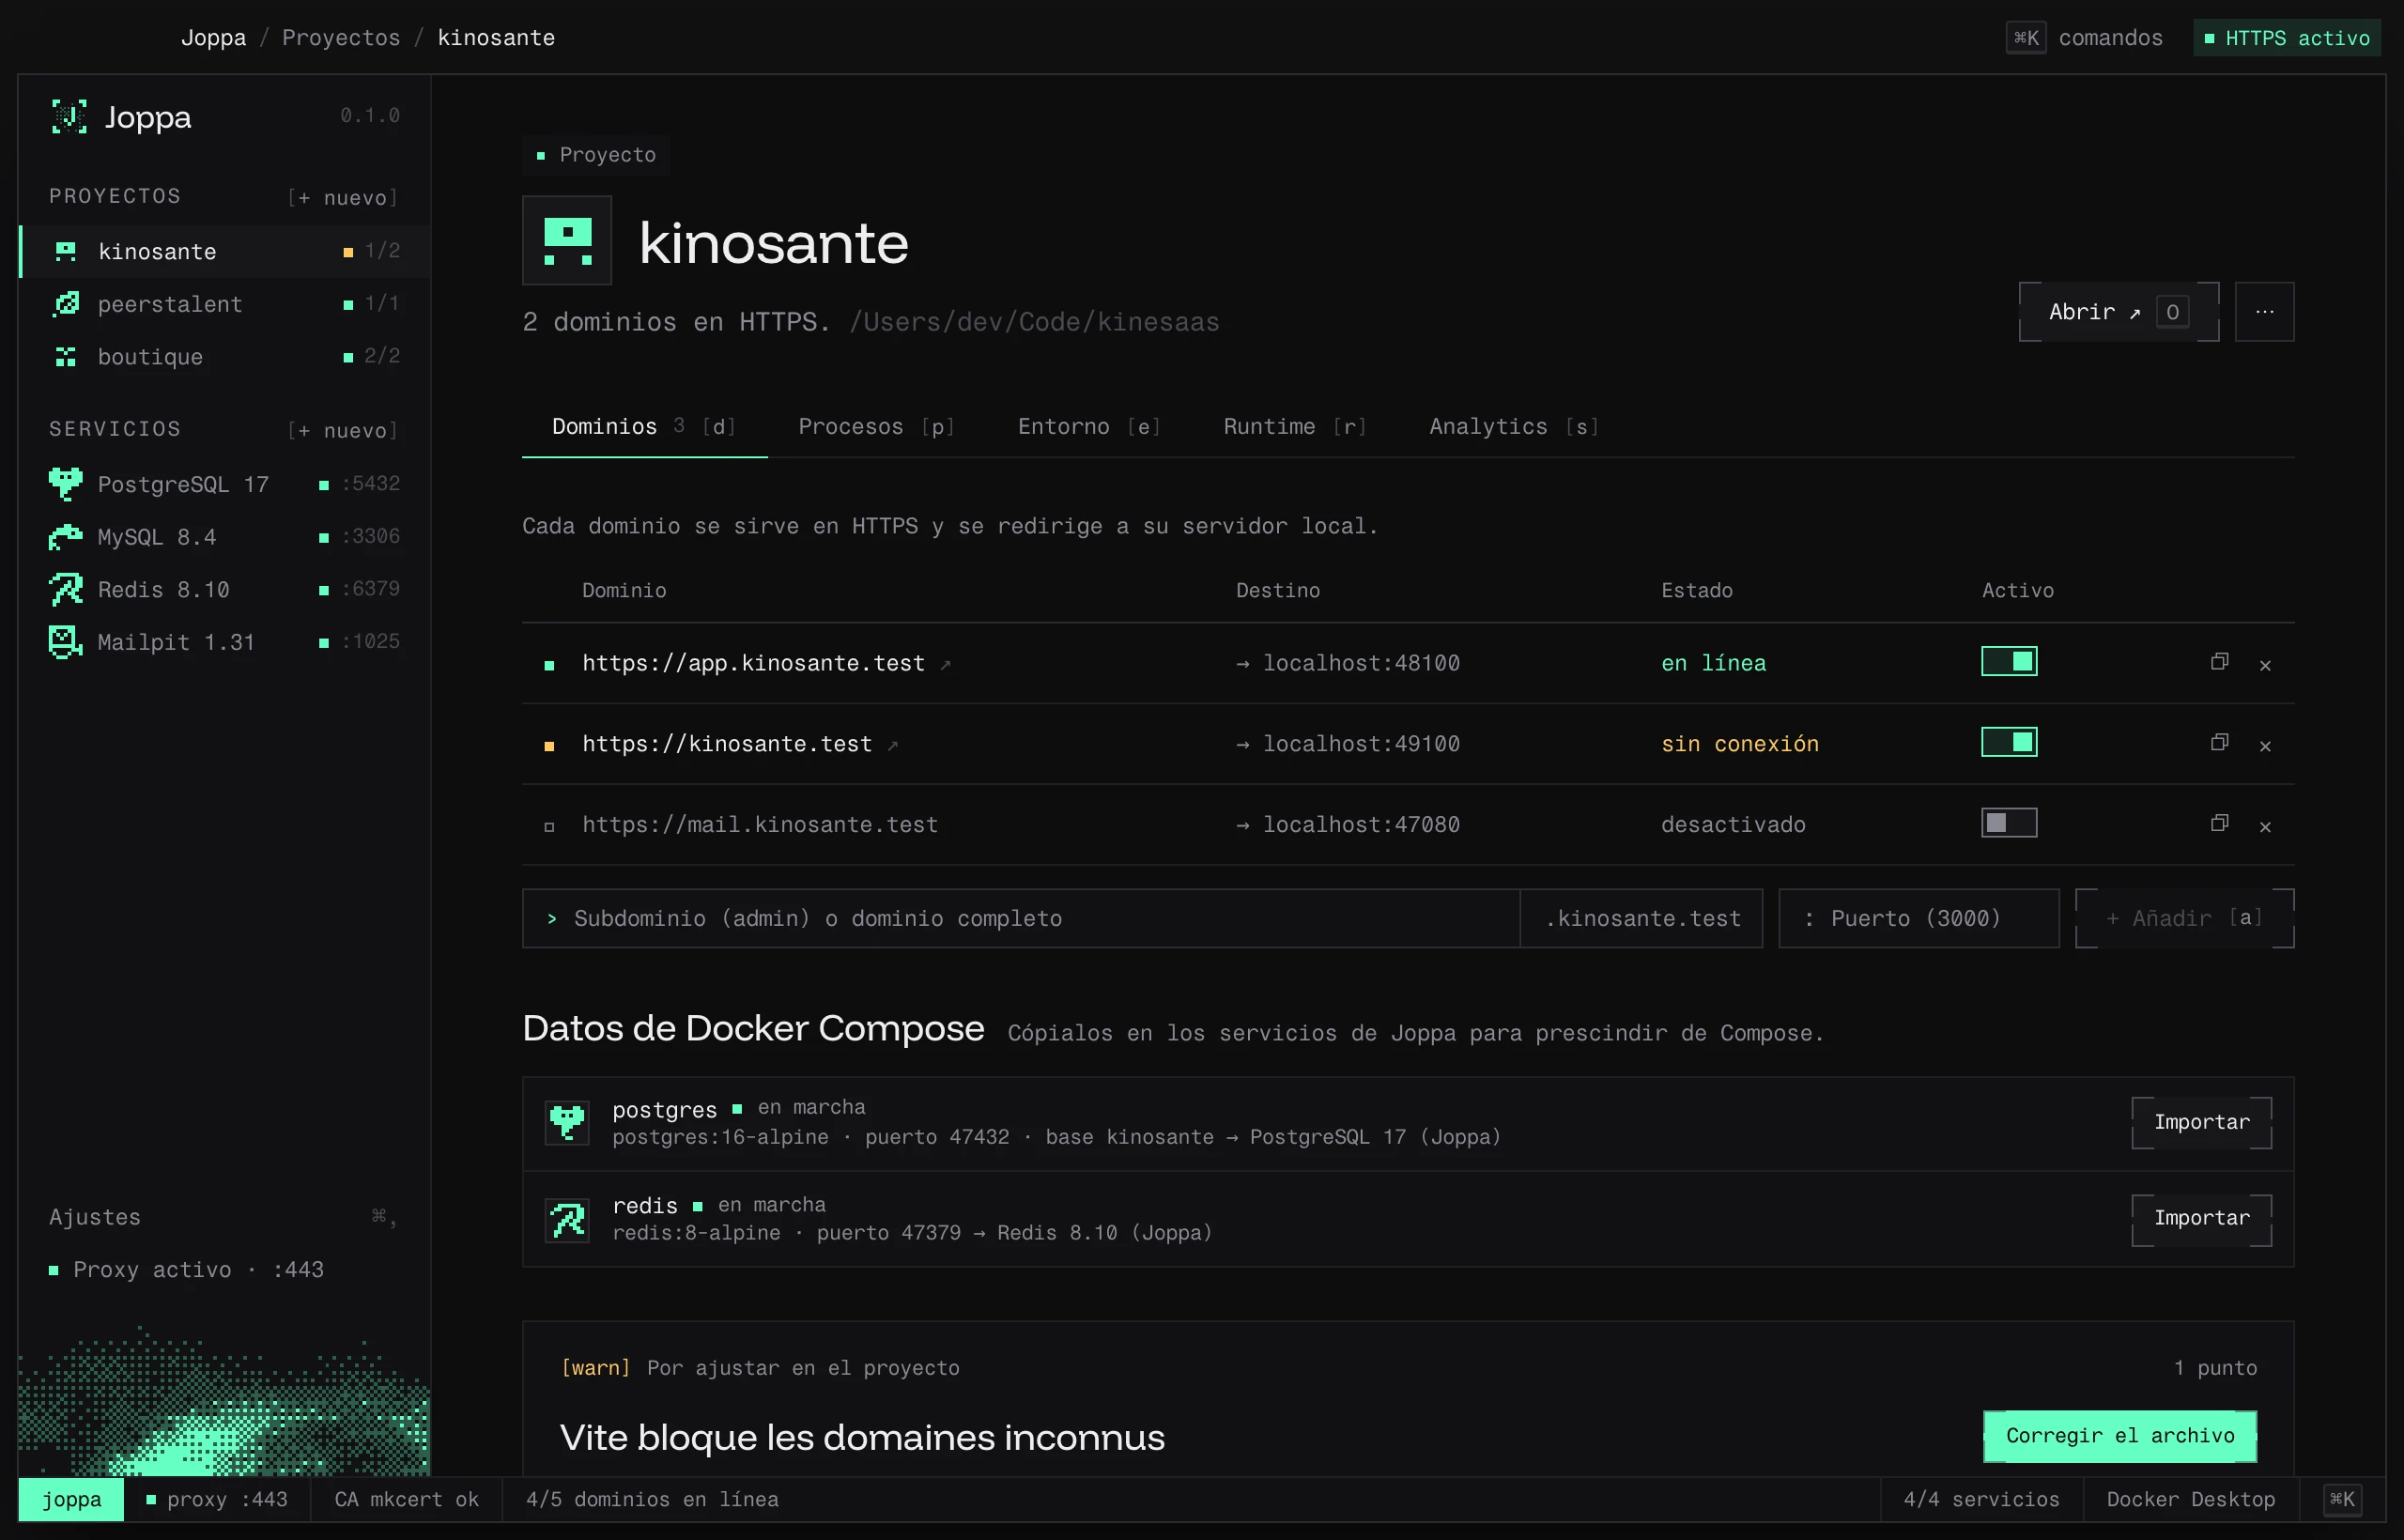The height and width of the screenshot is (1540, 2404).
Task: Switch to the Procesos tab
Action: click(876, 427)
